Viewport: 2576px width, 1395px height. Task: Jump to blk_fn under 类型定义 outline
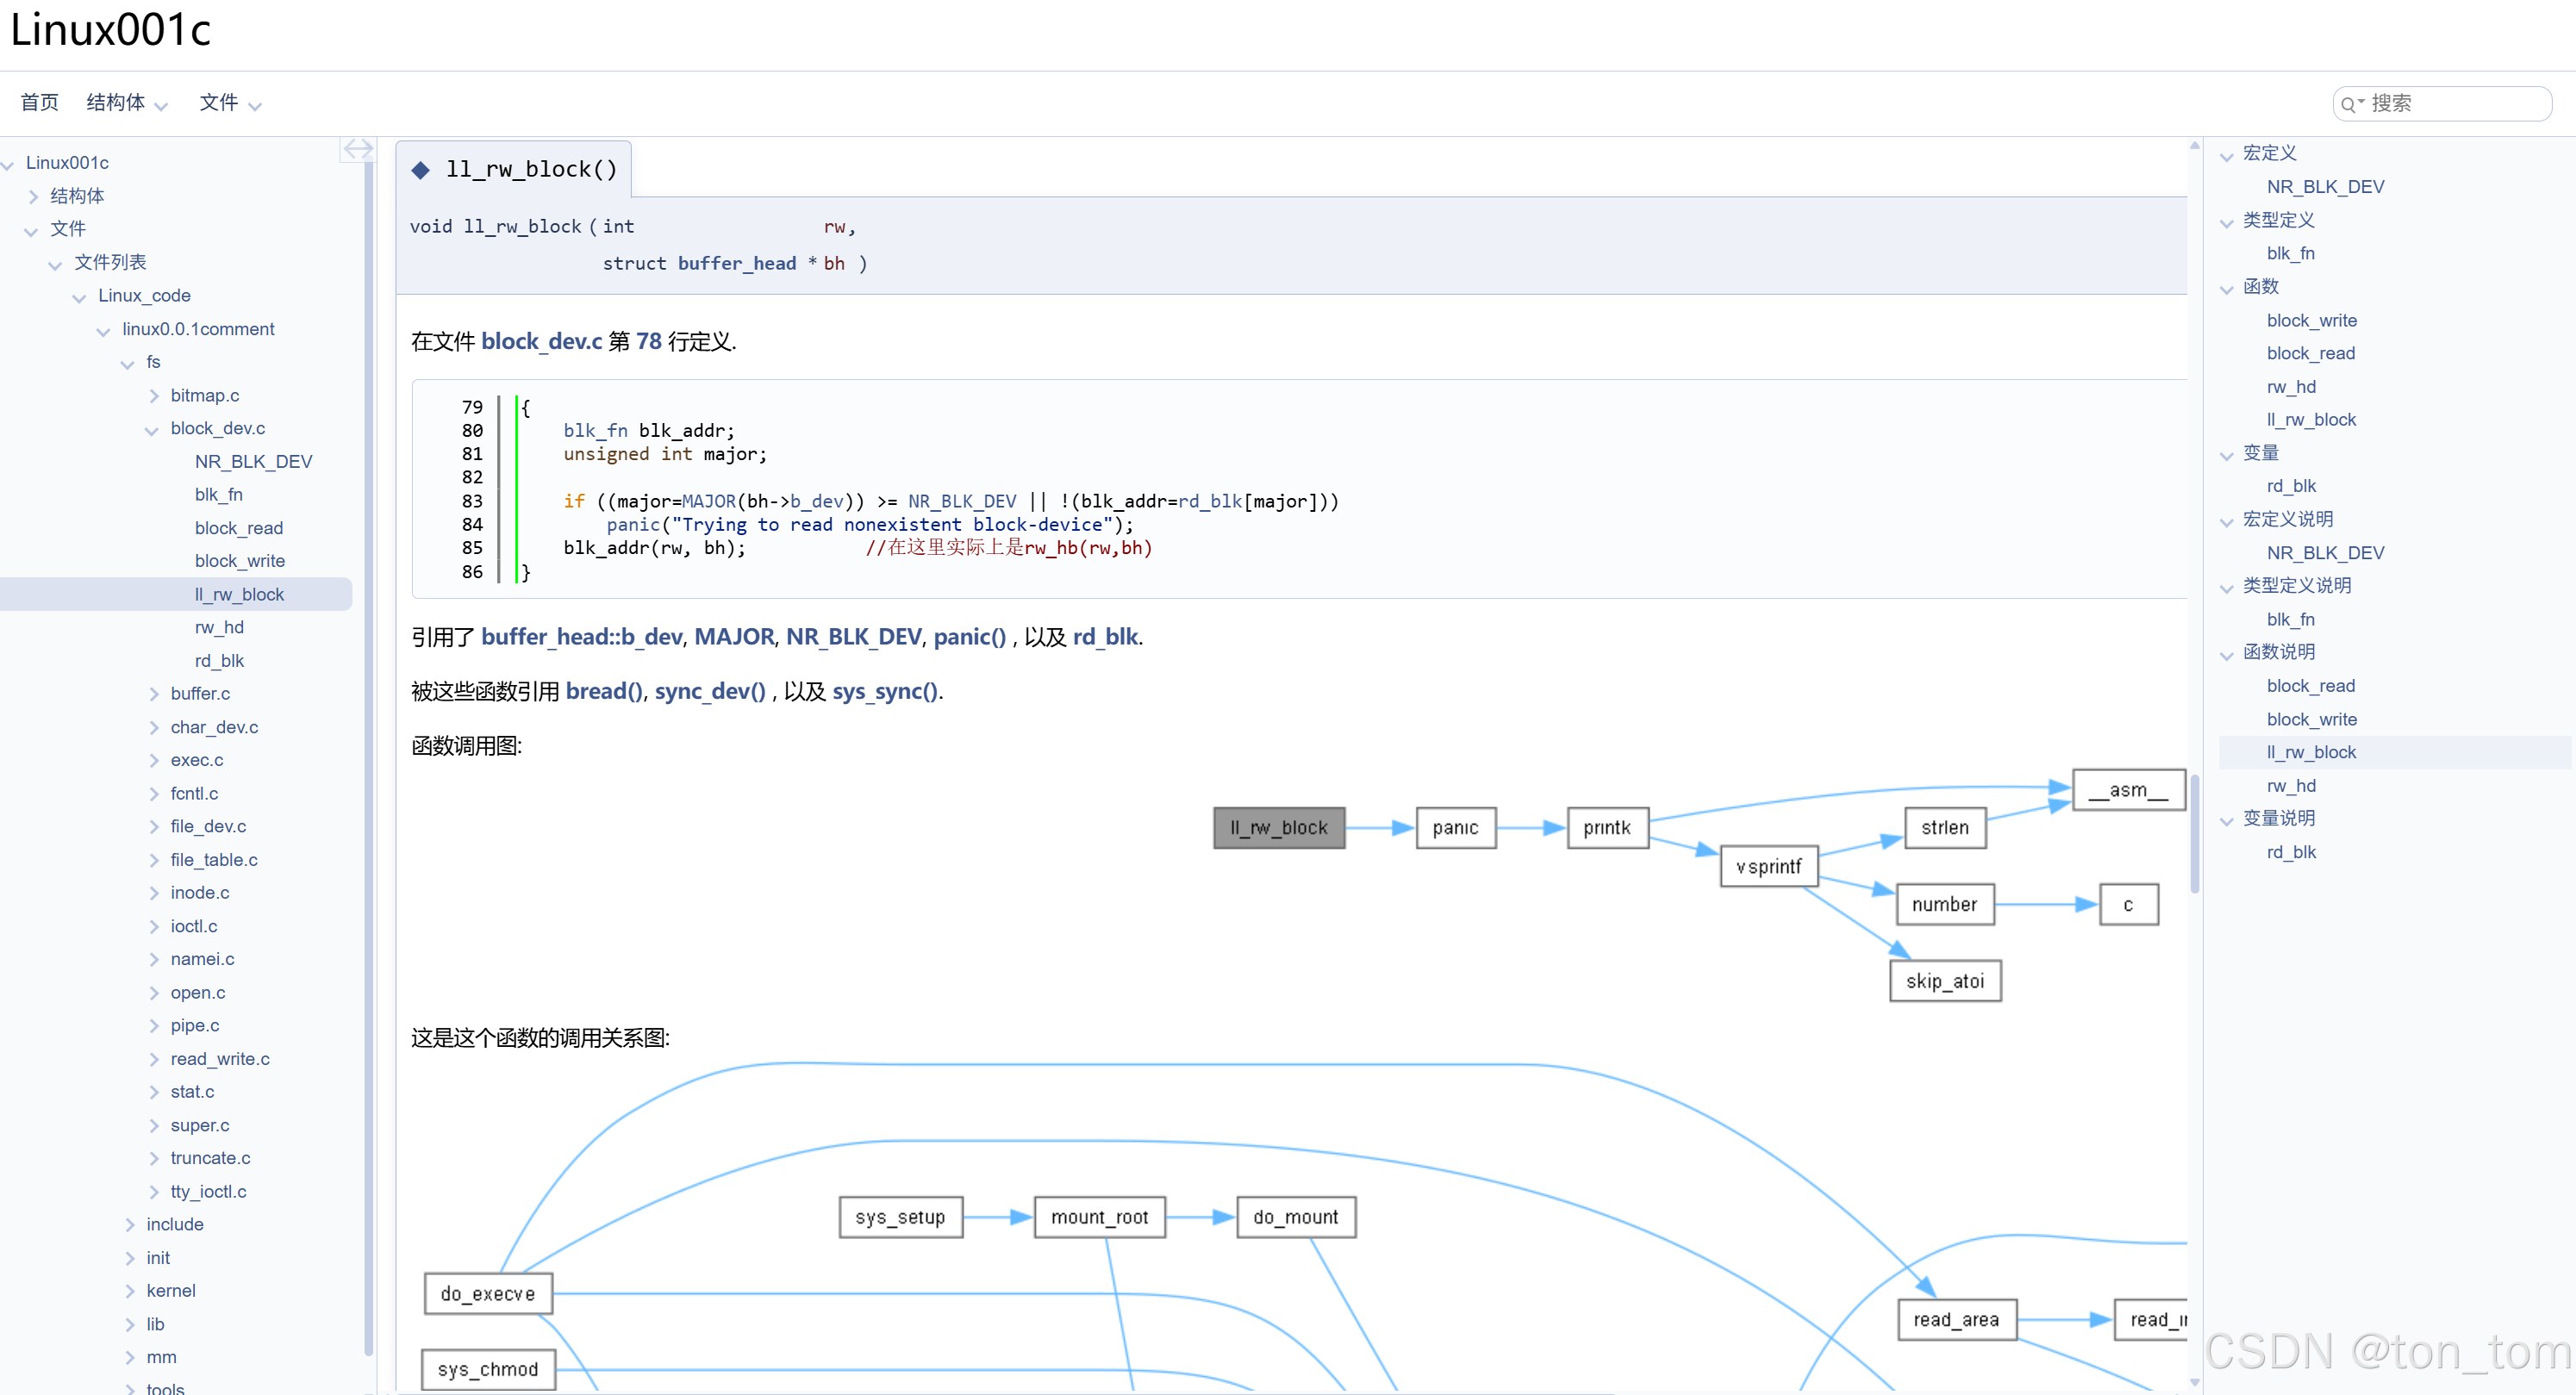tap(2290, 253)
